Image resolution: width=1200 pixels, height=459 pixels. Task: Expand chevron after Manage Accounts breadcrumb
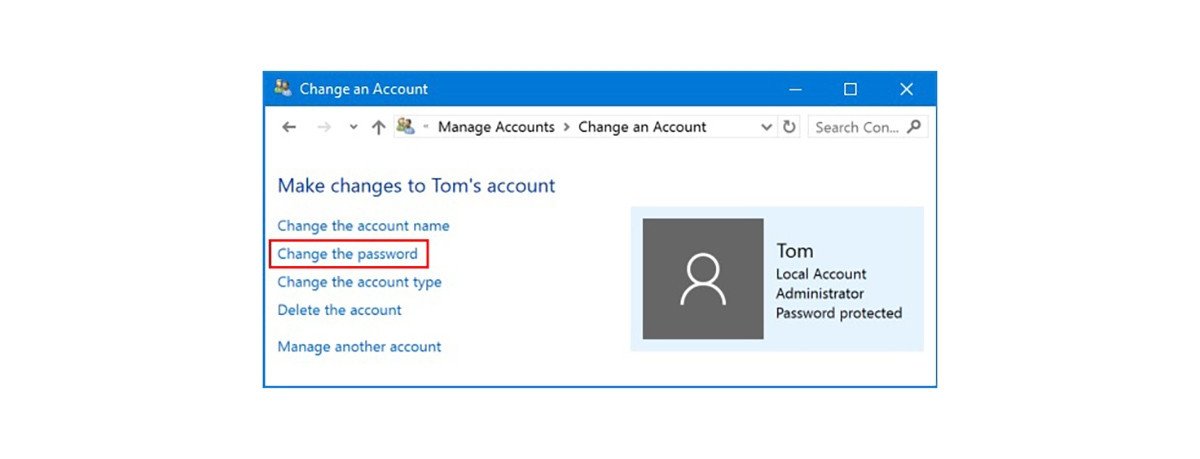coord(566,127)
